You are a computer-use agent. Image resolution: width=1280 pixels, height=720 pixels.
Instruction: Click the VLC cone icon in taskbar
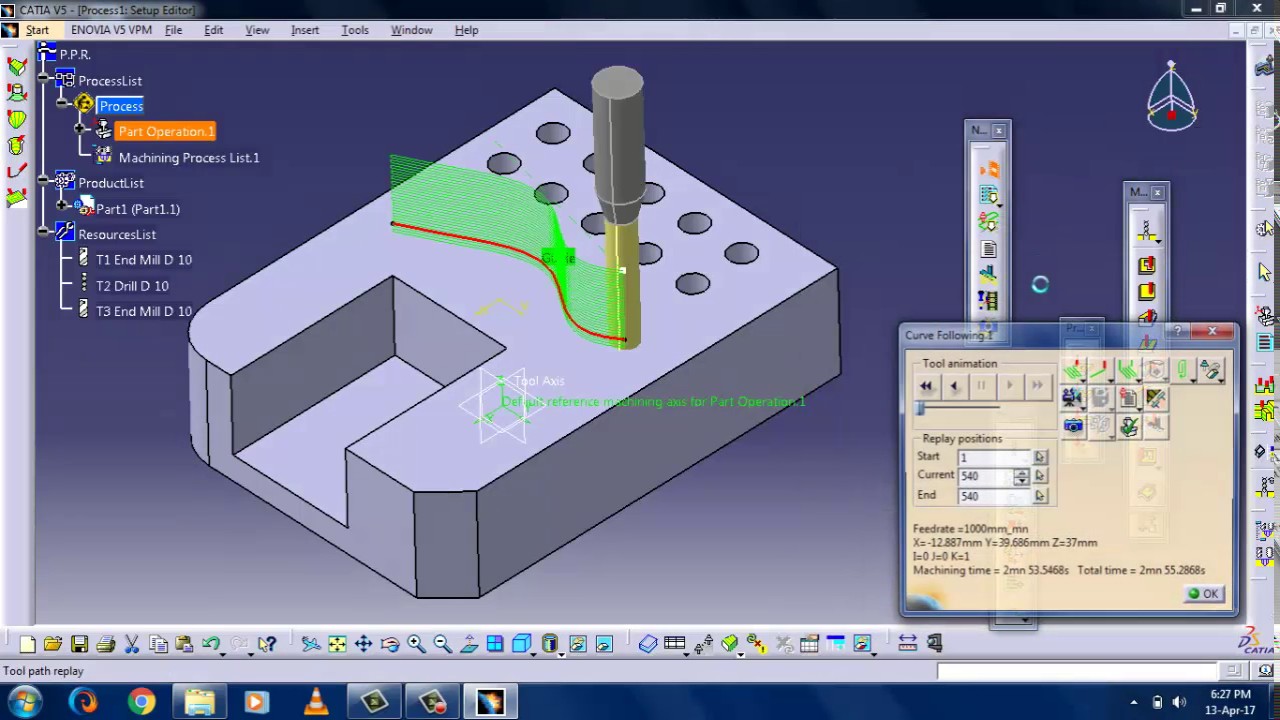pyautogui.click(x=315, y=702)
